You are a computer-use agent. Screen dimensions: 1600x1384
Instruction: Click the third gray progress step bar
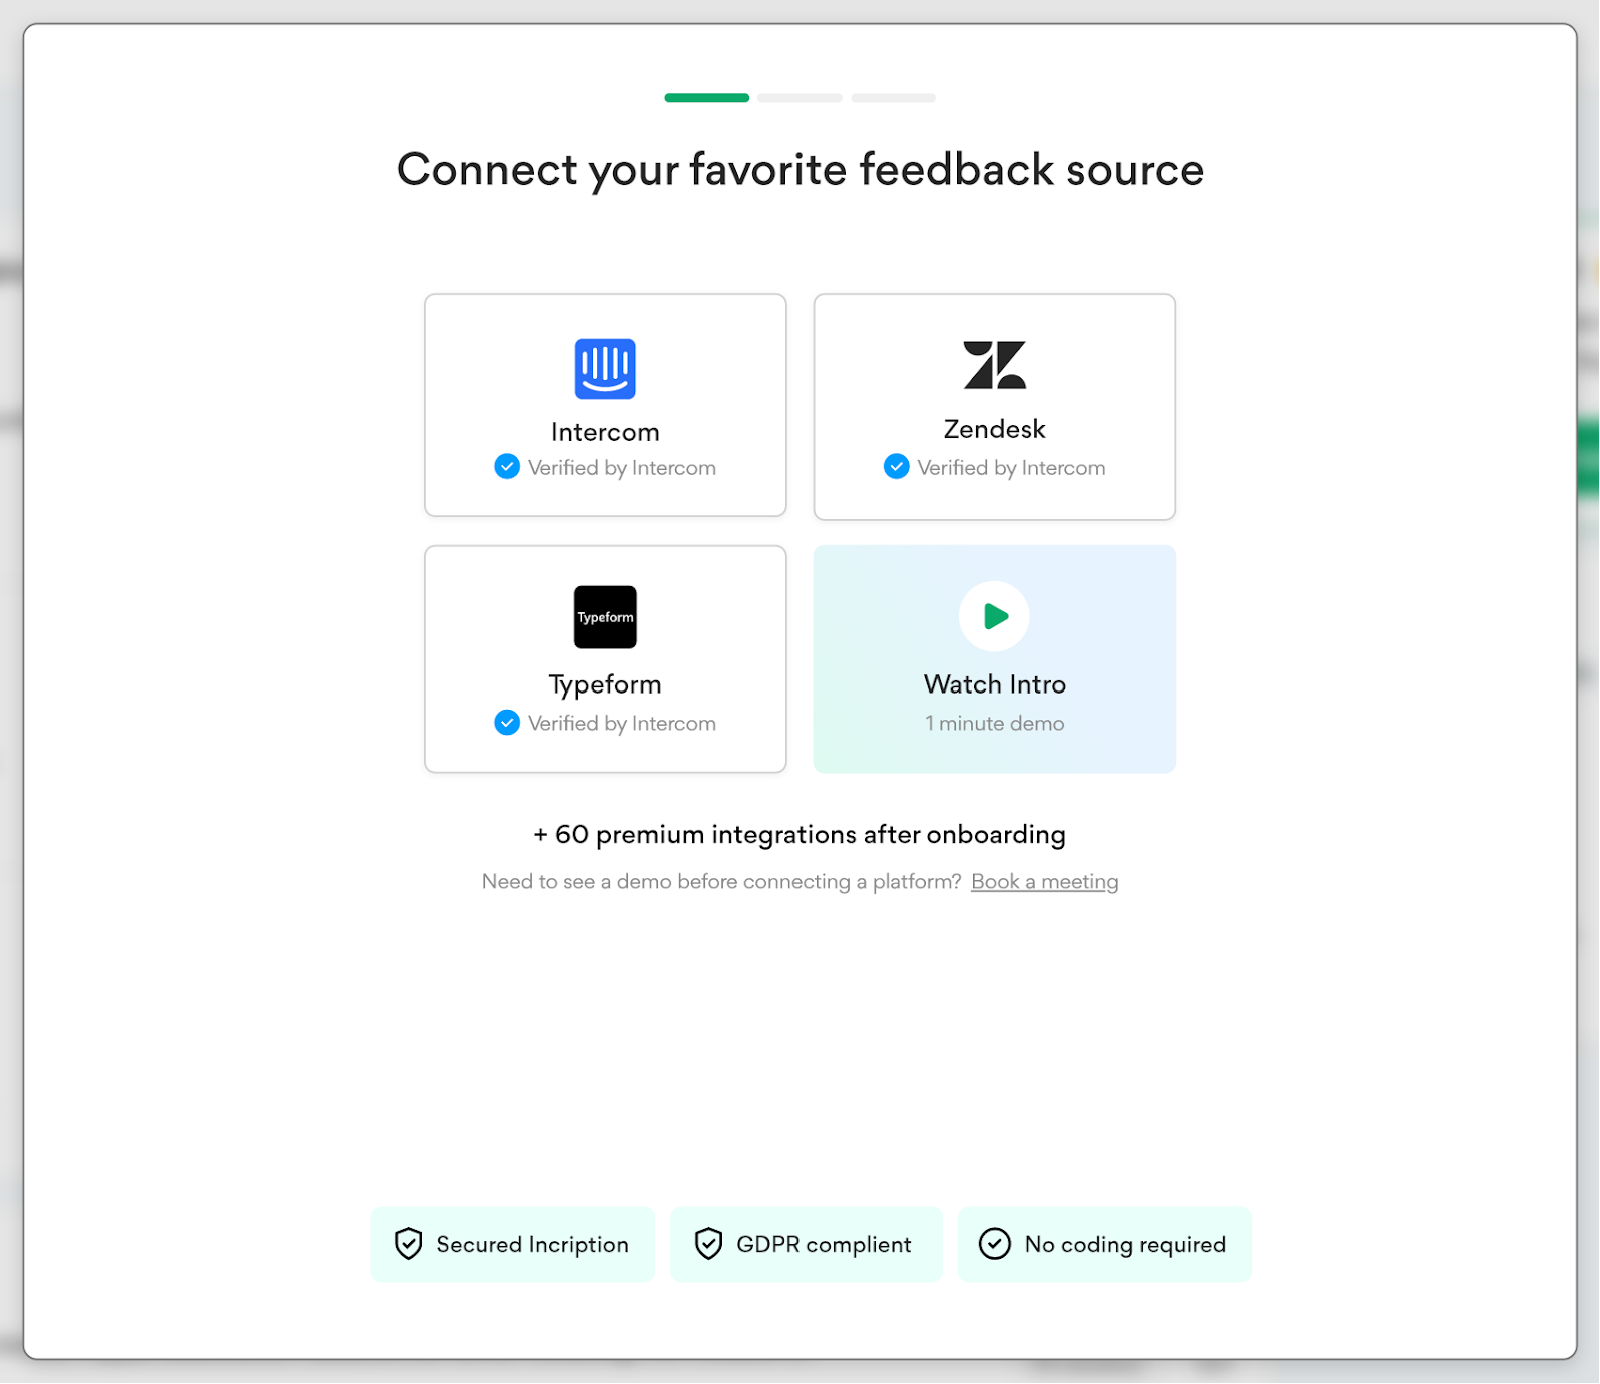(x=894, y=98)
